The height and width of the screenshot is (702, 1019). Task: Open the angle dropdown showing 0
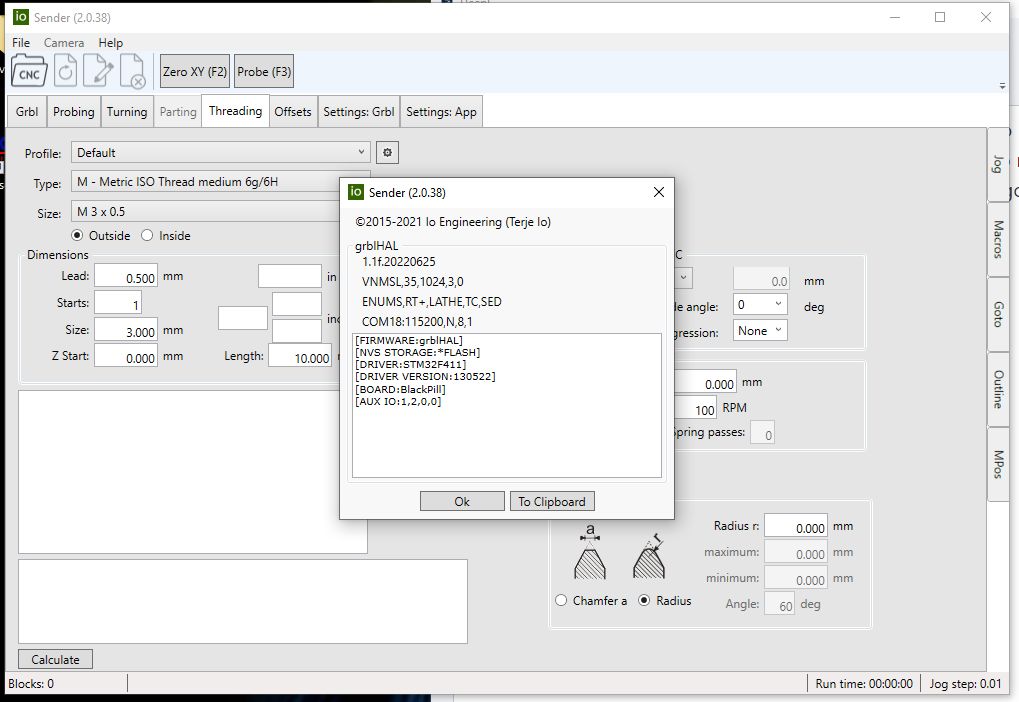[x=760, y=304]
